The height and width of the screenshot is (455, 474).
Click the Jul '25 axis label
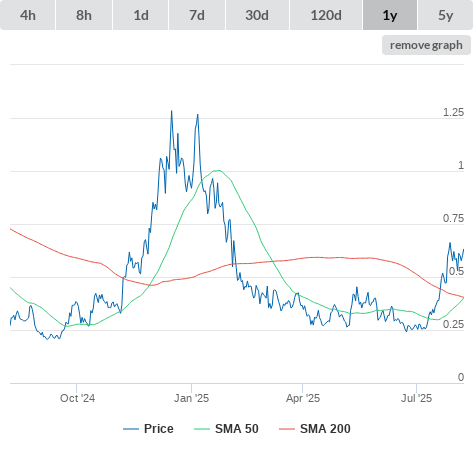point(416,398)
